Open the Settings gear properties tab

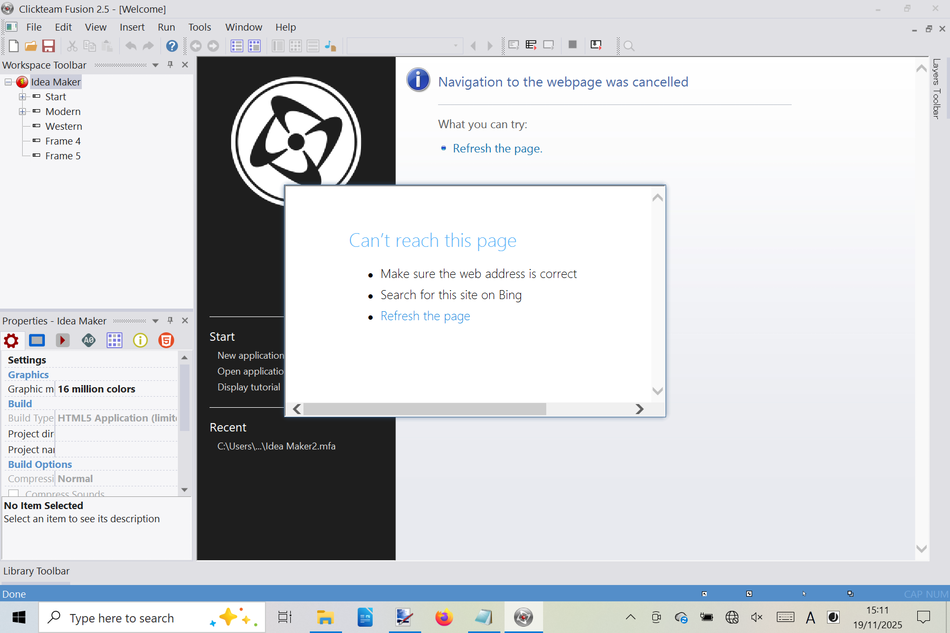point(11,341)
